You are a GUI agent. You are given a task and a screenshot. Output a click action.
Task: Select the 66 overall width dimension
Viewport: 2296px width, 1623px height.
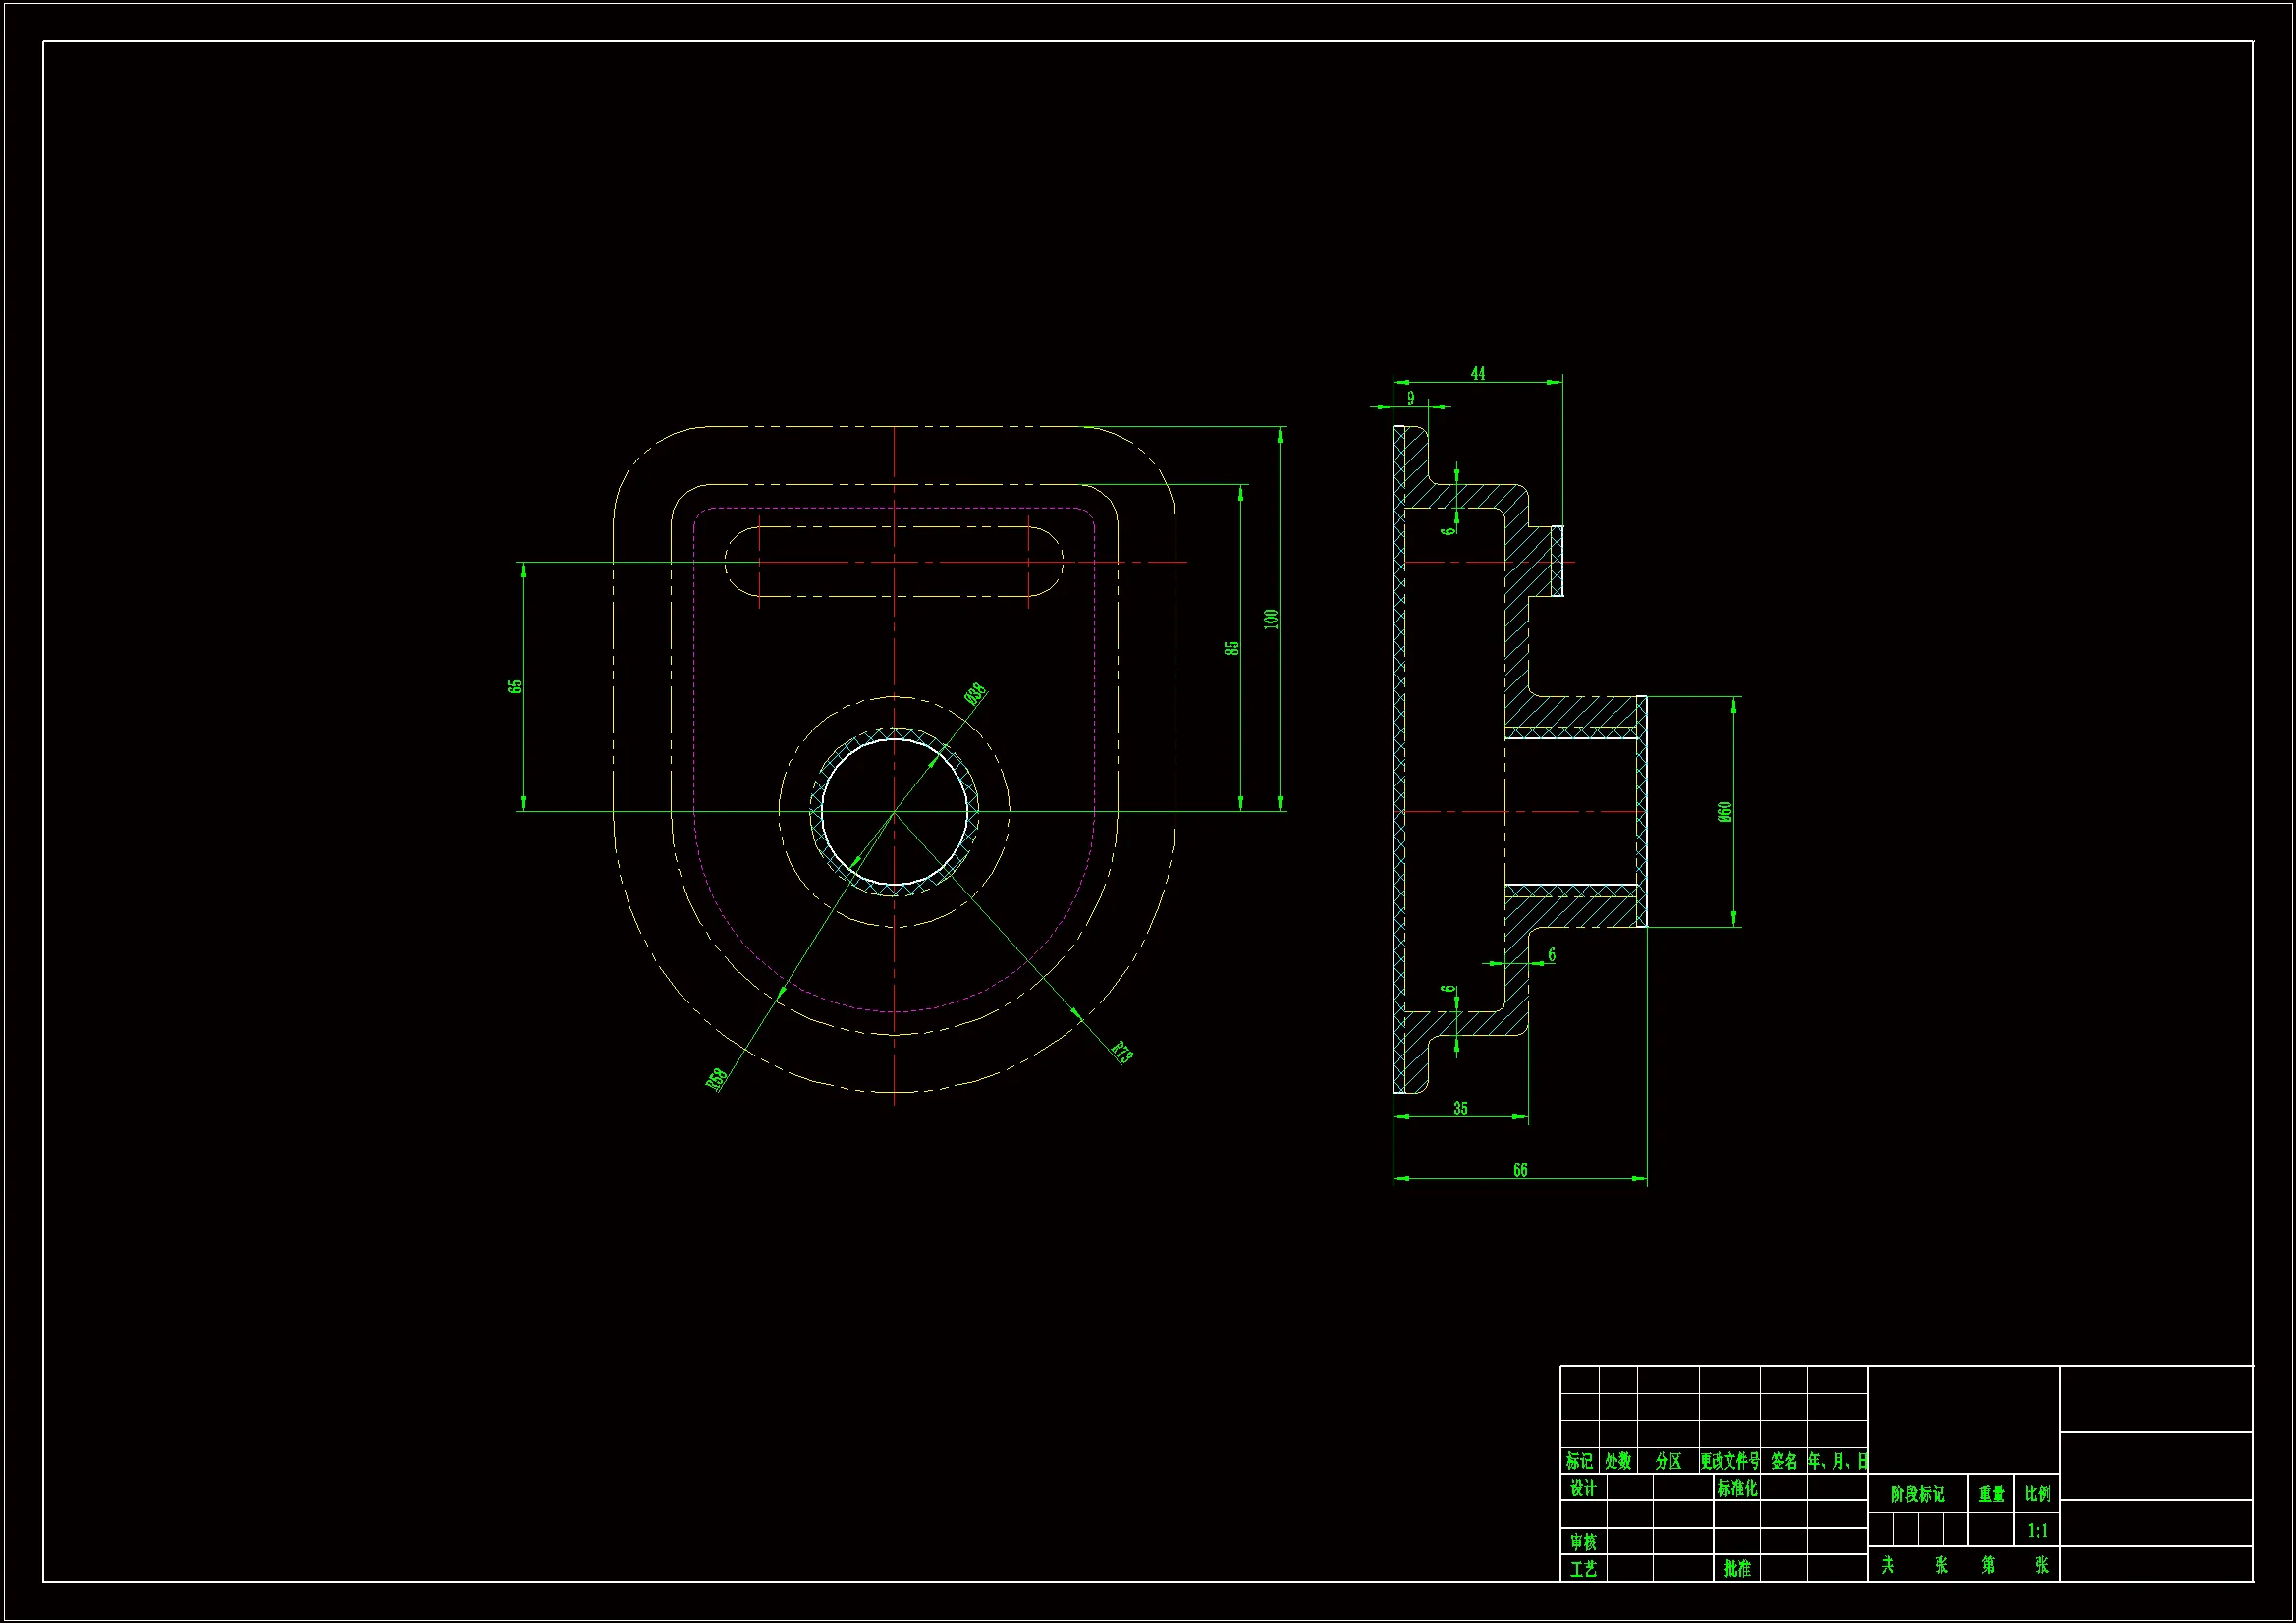[x=1520, y=1170]
